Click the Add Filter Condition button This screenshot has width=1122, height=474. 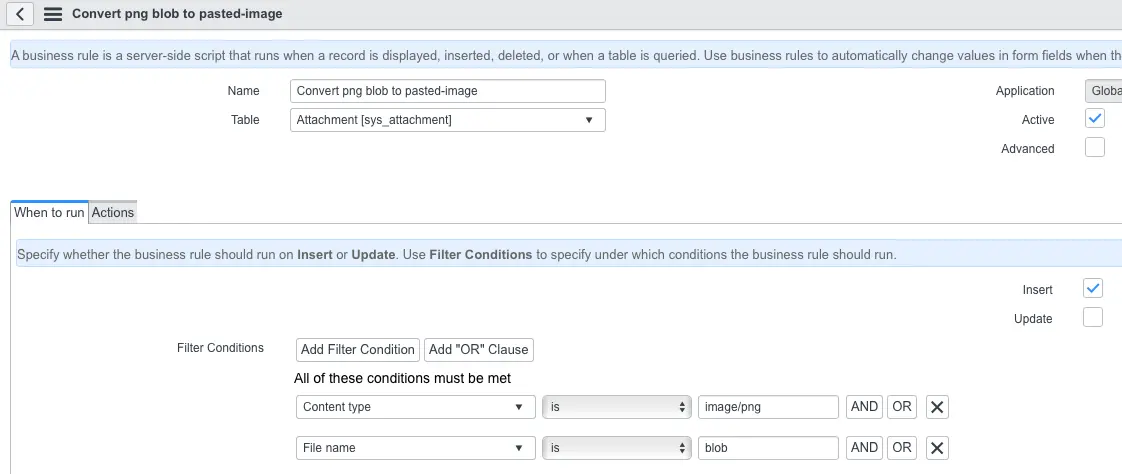click(x=357, y=349)
